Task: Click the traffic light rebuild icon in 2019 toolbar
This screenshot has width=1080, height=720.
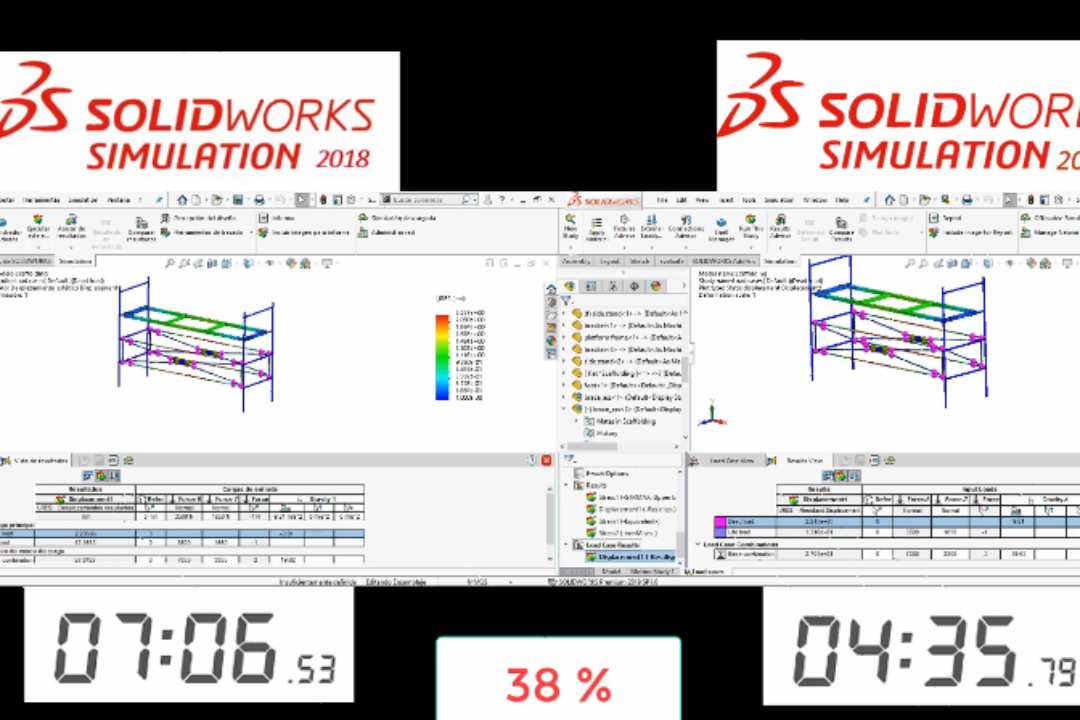Action: [x=1030, y=200]
